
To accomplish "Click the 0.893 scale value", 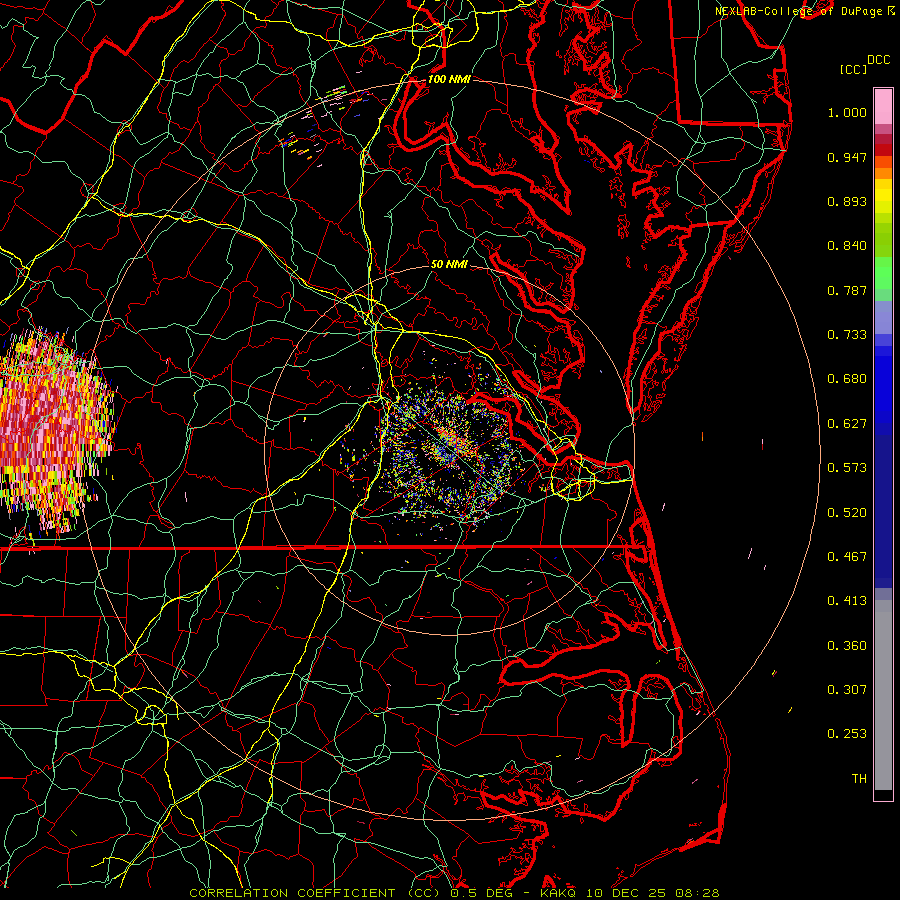I will (x=847, y=201).
